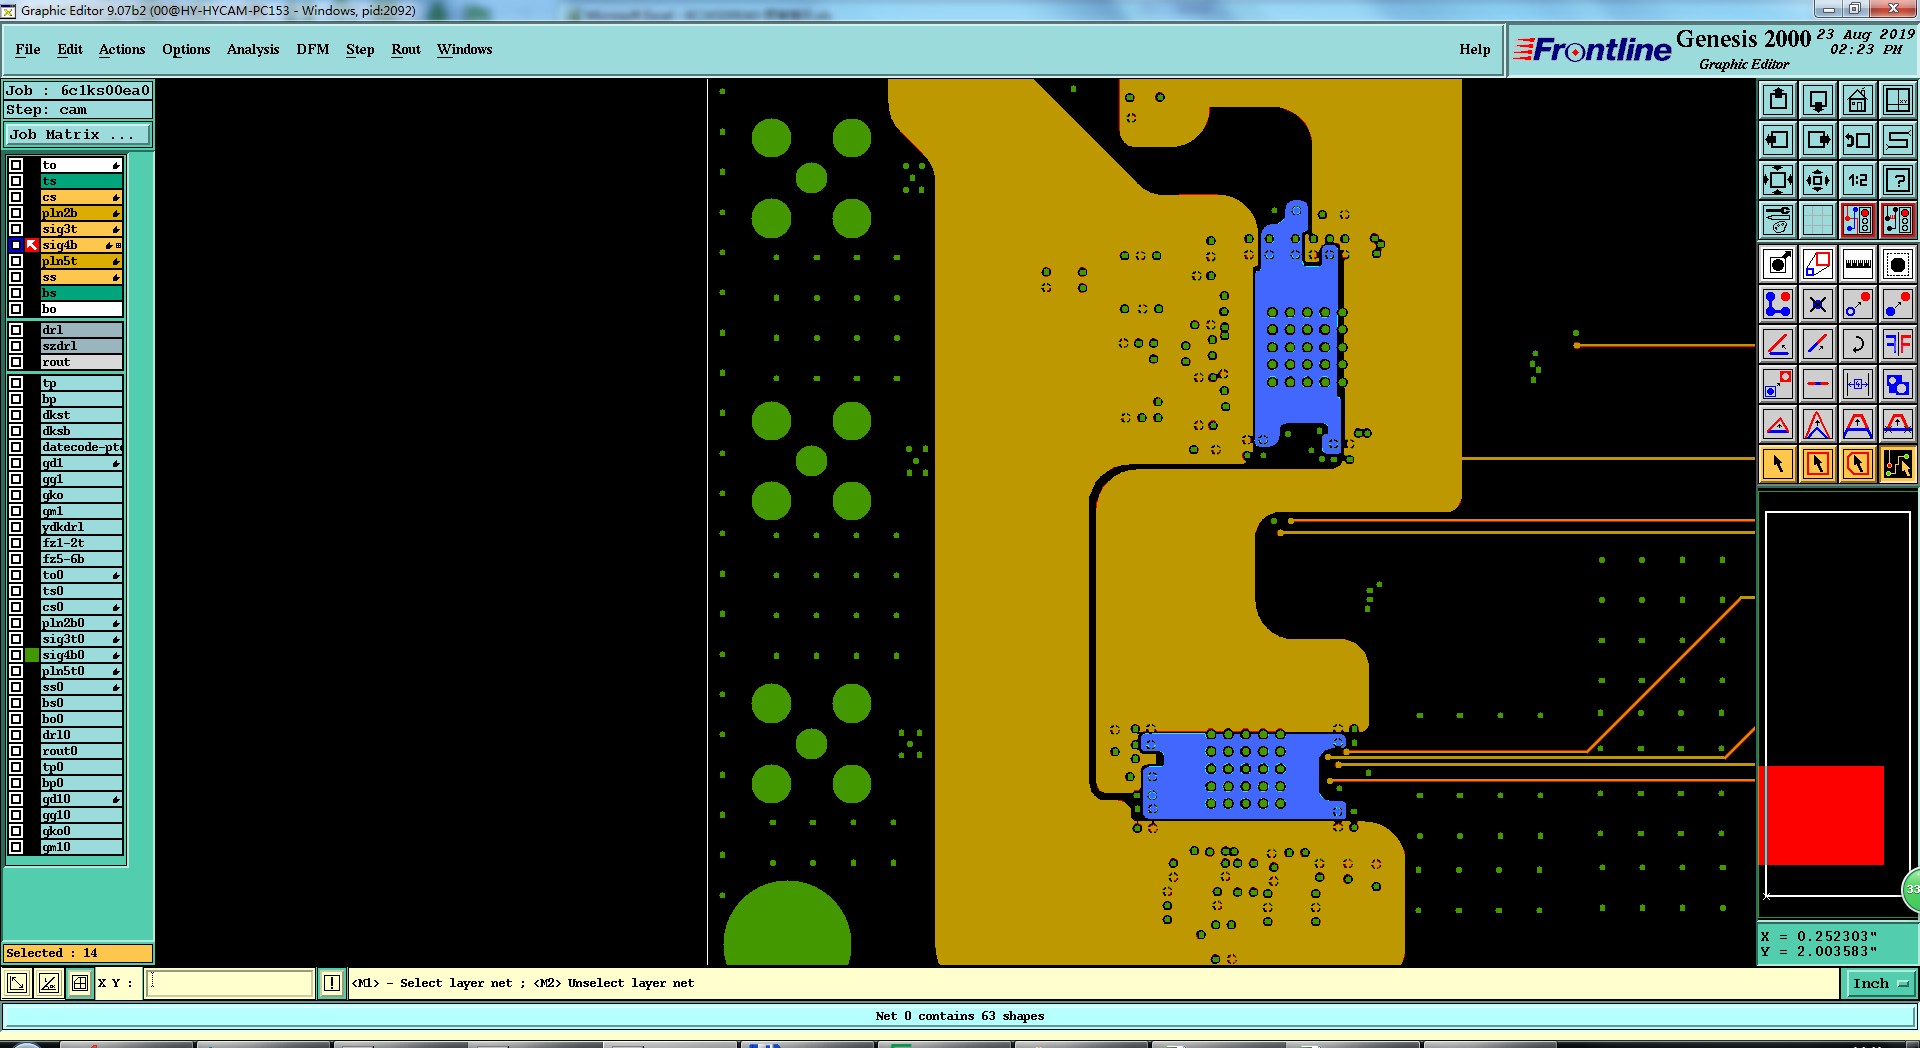The height and width of the screenshot is (1048, 1920).
Task: Select the area zoom red-blue squares icon
Action: (1818, 264)
